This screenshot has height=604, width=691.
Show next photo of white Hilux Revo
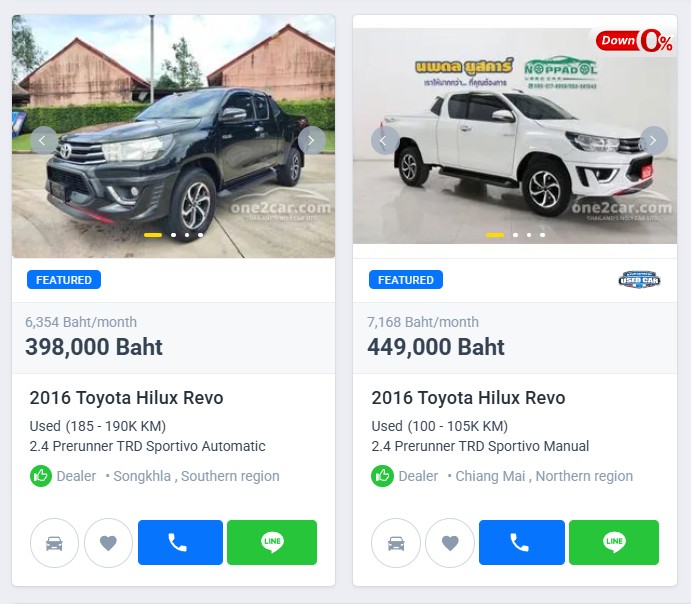(654, 140)
